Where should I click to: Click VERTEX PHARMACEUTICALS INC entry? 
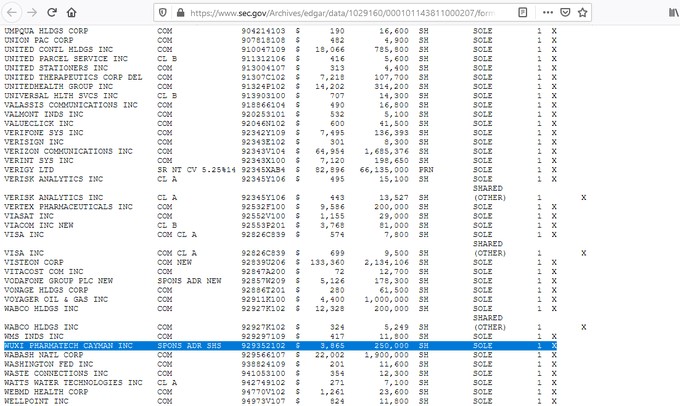coord(68,206)
